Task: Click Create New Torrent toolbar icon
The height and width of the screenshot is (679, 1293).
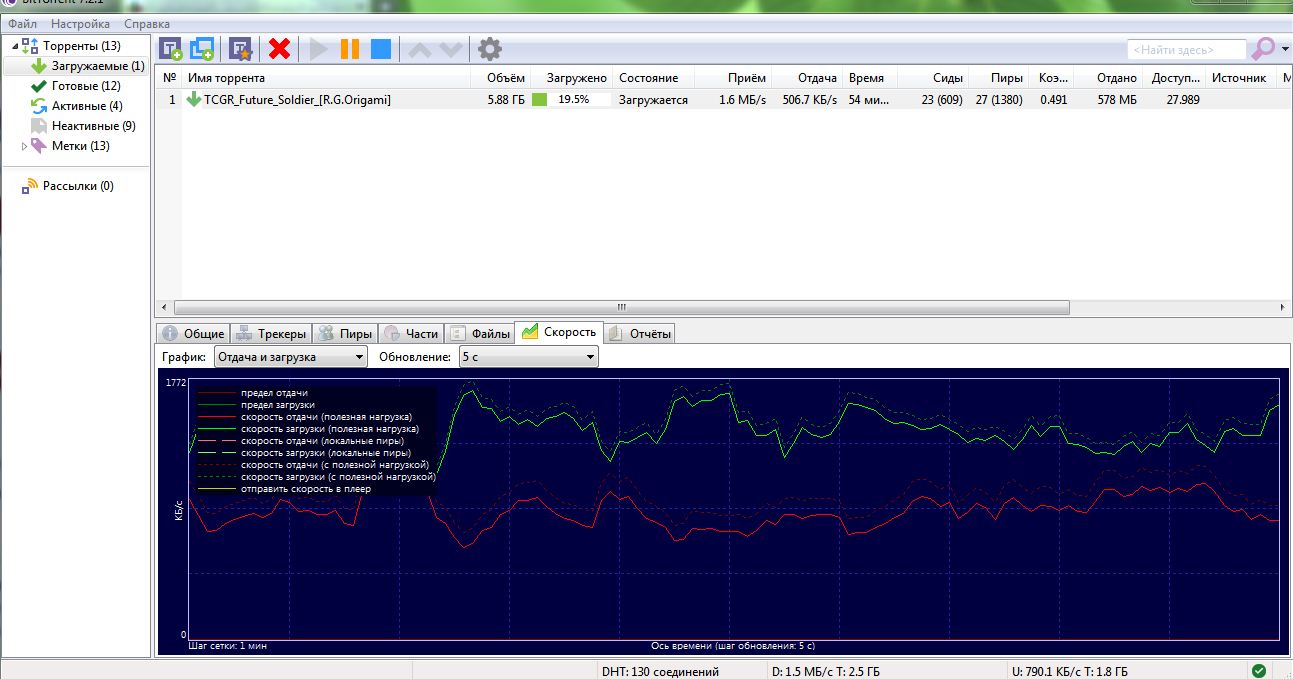Action: coord(241,48)
